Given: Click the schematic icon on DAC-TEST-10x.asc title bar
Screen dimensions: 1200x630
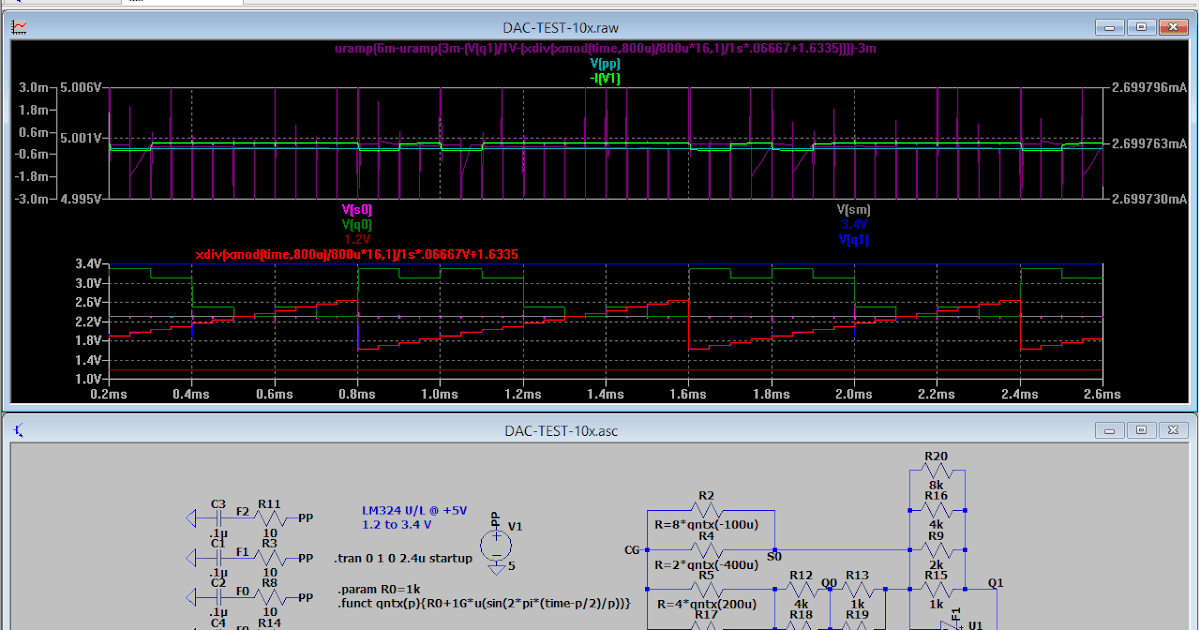Looking at the screenshot, I should pyautogui.click(x=16, y=431).
